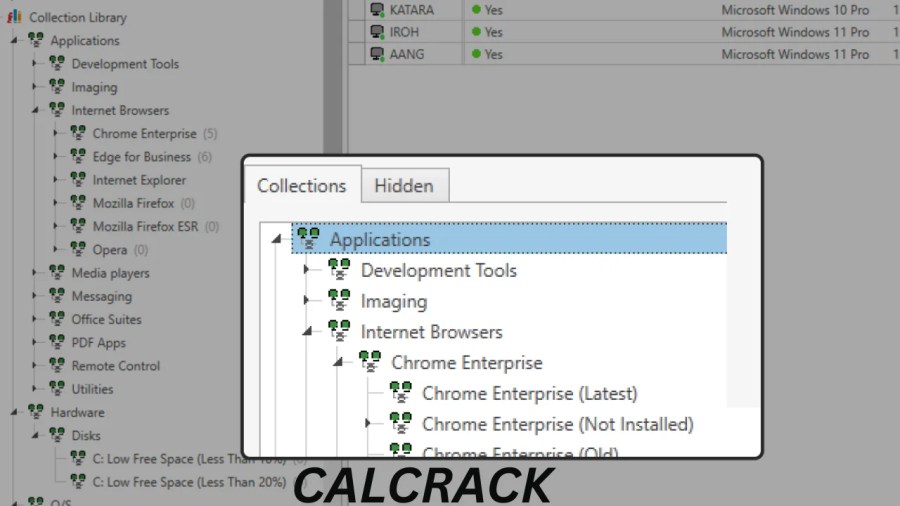Click the Edge for Business collection icon
The image size is (900, 506).
(78, 156)
